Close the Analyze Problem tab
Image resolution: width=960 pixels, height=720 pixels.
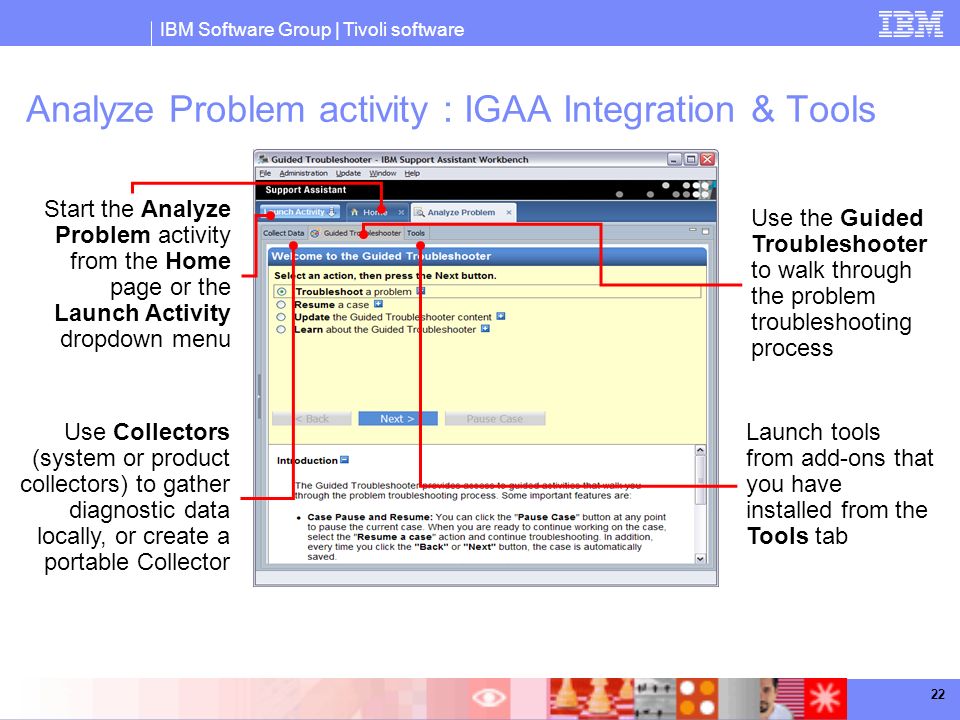tap(509, 212)
